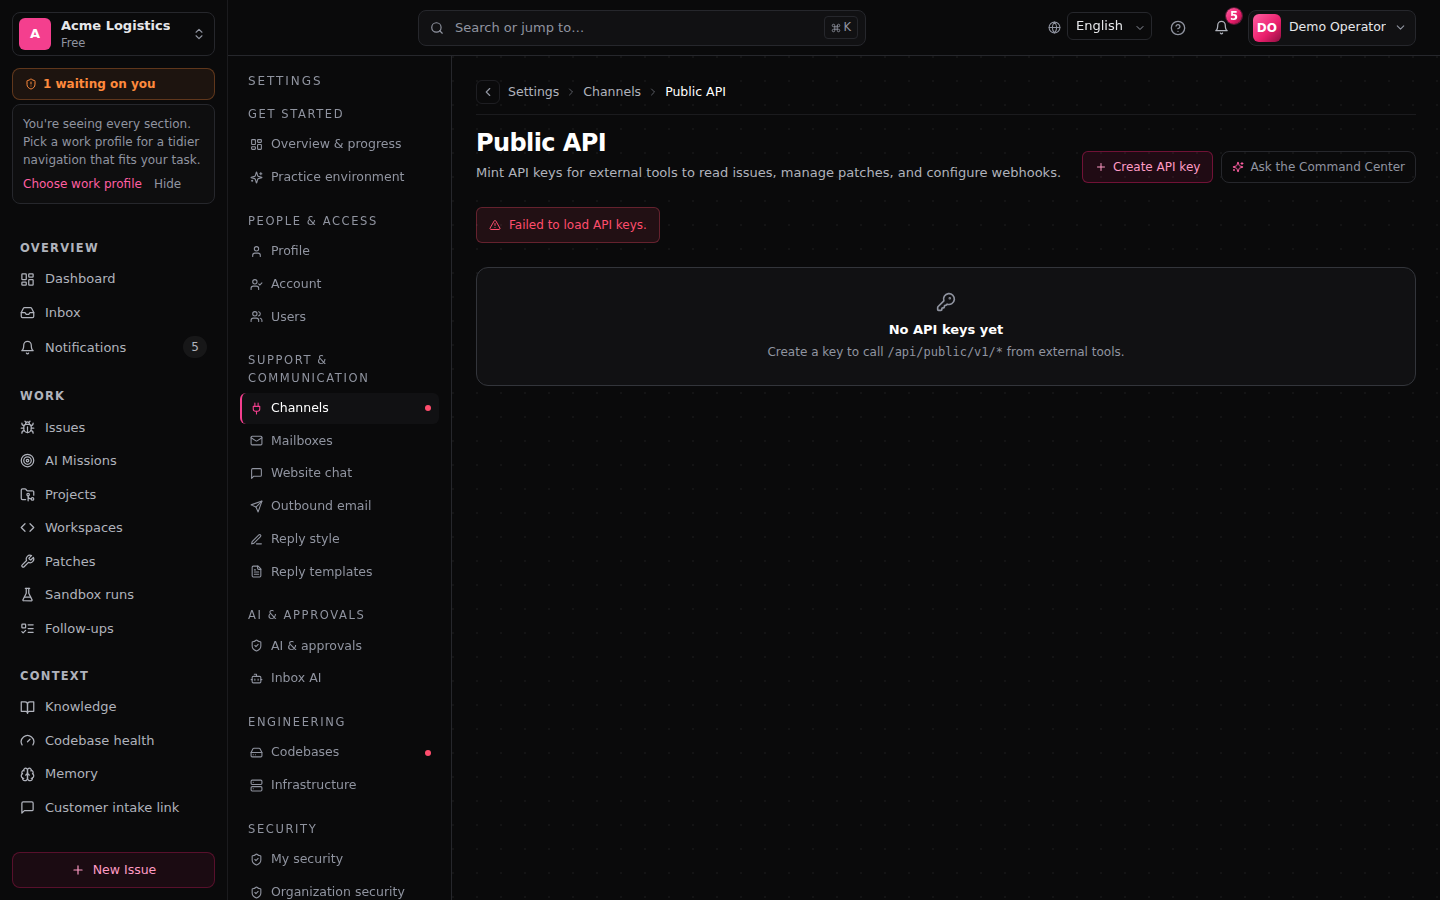This screenshot has height=900, width=1440.
Task: Open Outbound email settings
Action: click(x=340, y=506)
